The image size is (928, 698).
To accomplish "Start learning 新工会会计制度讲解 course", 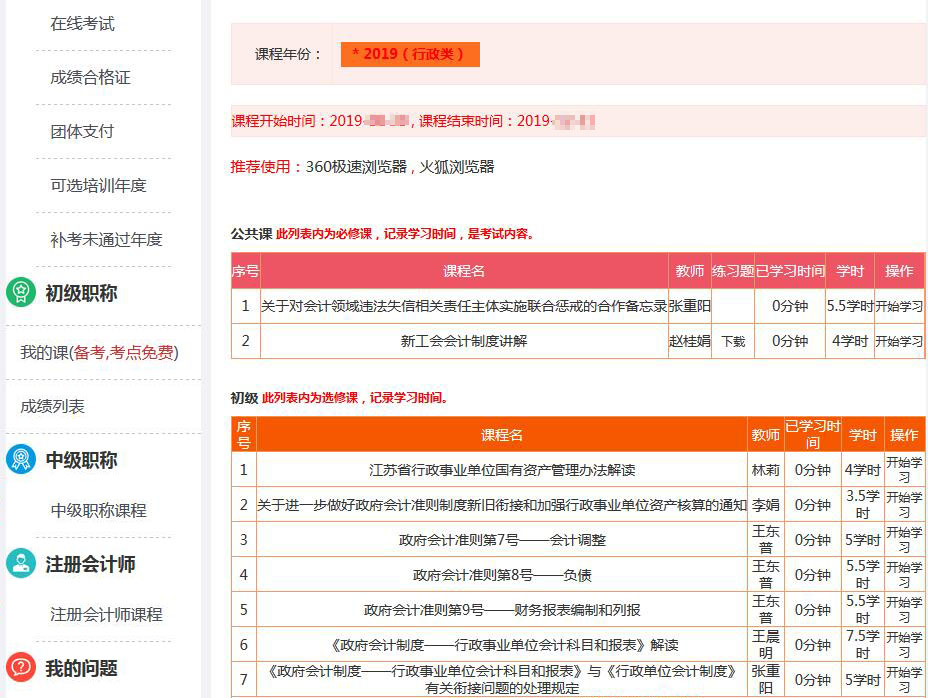I will (x=899, y=341).
